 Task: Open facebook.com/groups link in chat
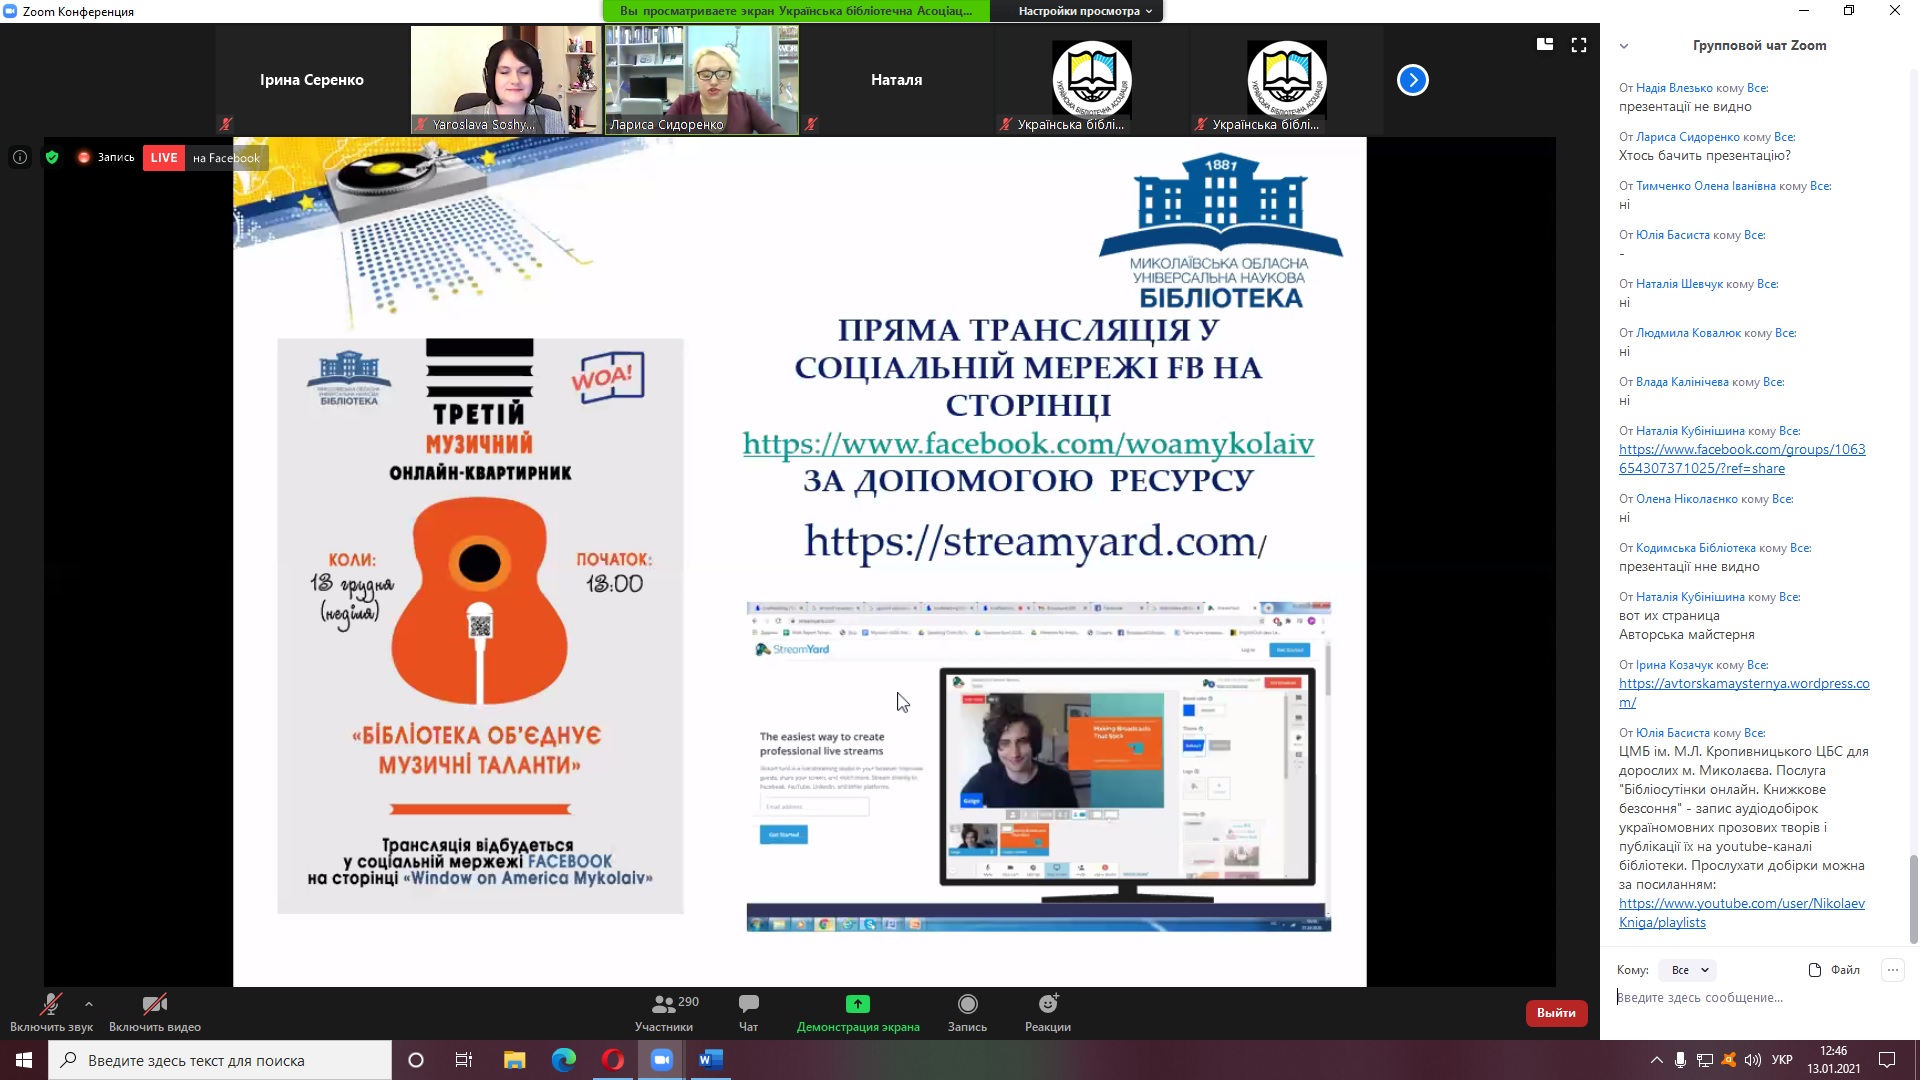[1742, 459]
